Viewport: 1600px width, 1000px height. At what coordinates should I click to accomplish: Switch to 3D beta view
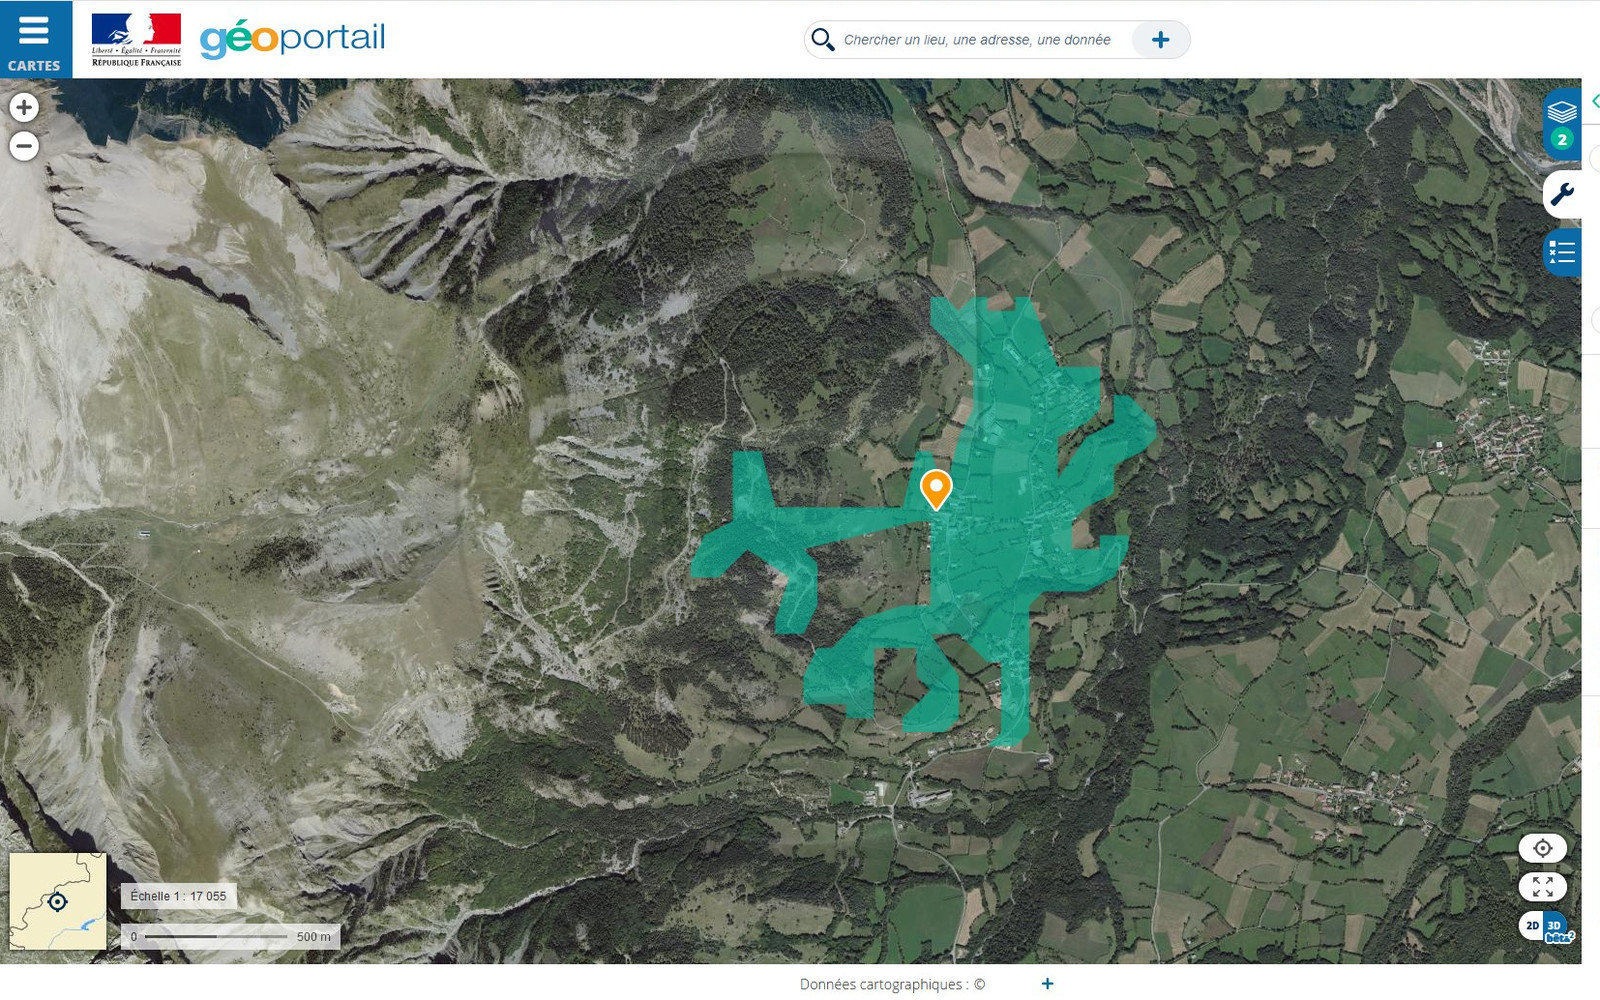[1556, 926]
